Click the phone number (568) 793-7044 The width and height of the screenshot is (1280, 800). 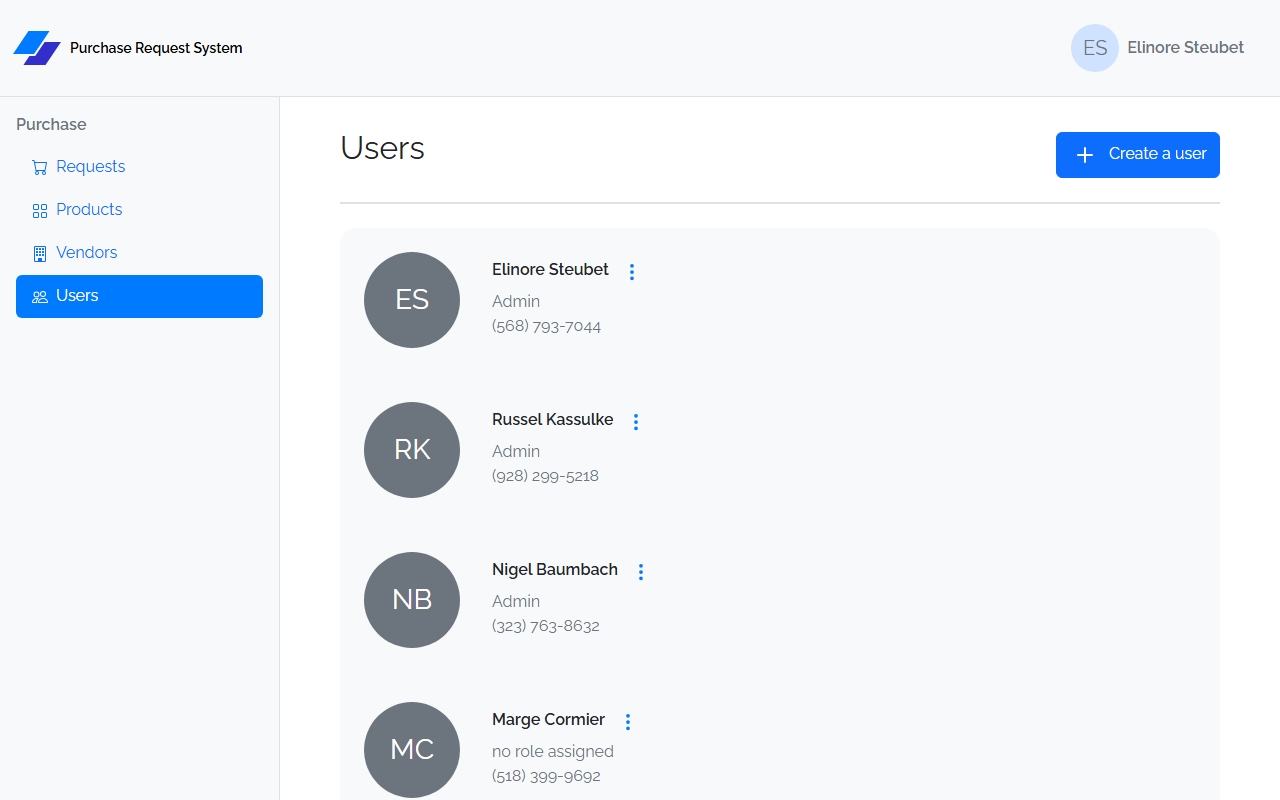(547, 326)
